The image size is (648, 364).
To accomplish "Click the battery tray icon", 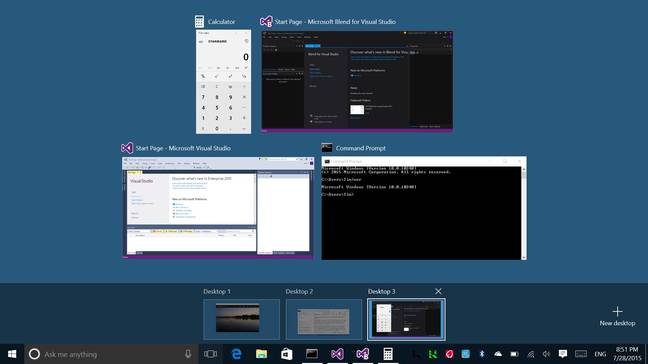I will point(515,354).
